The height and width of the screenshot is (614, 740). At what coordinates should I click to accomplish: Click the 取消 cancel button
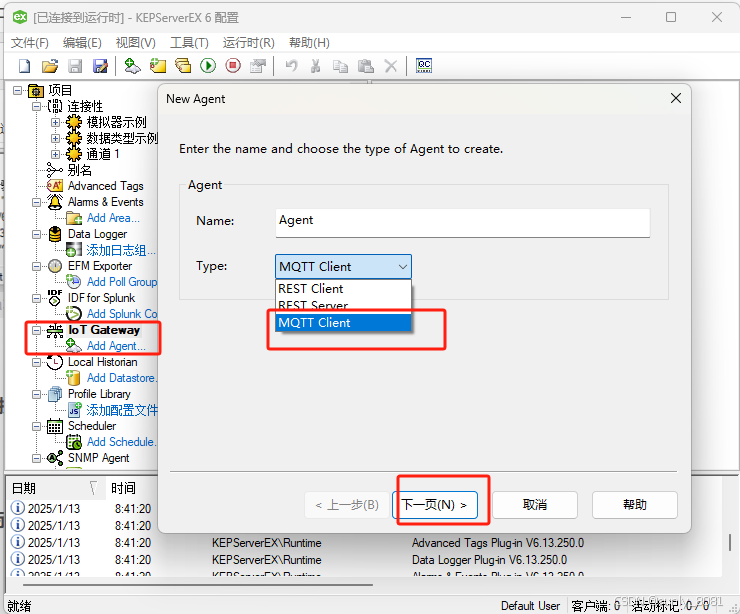tap(535, 505)
